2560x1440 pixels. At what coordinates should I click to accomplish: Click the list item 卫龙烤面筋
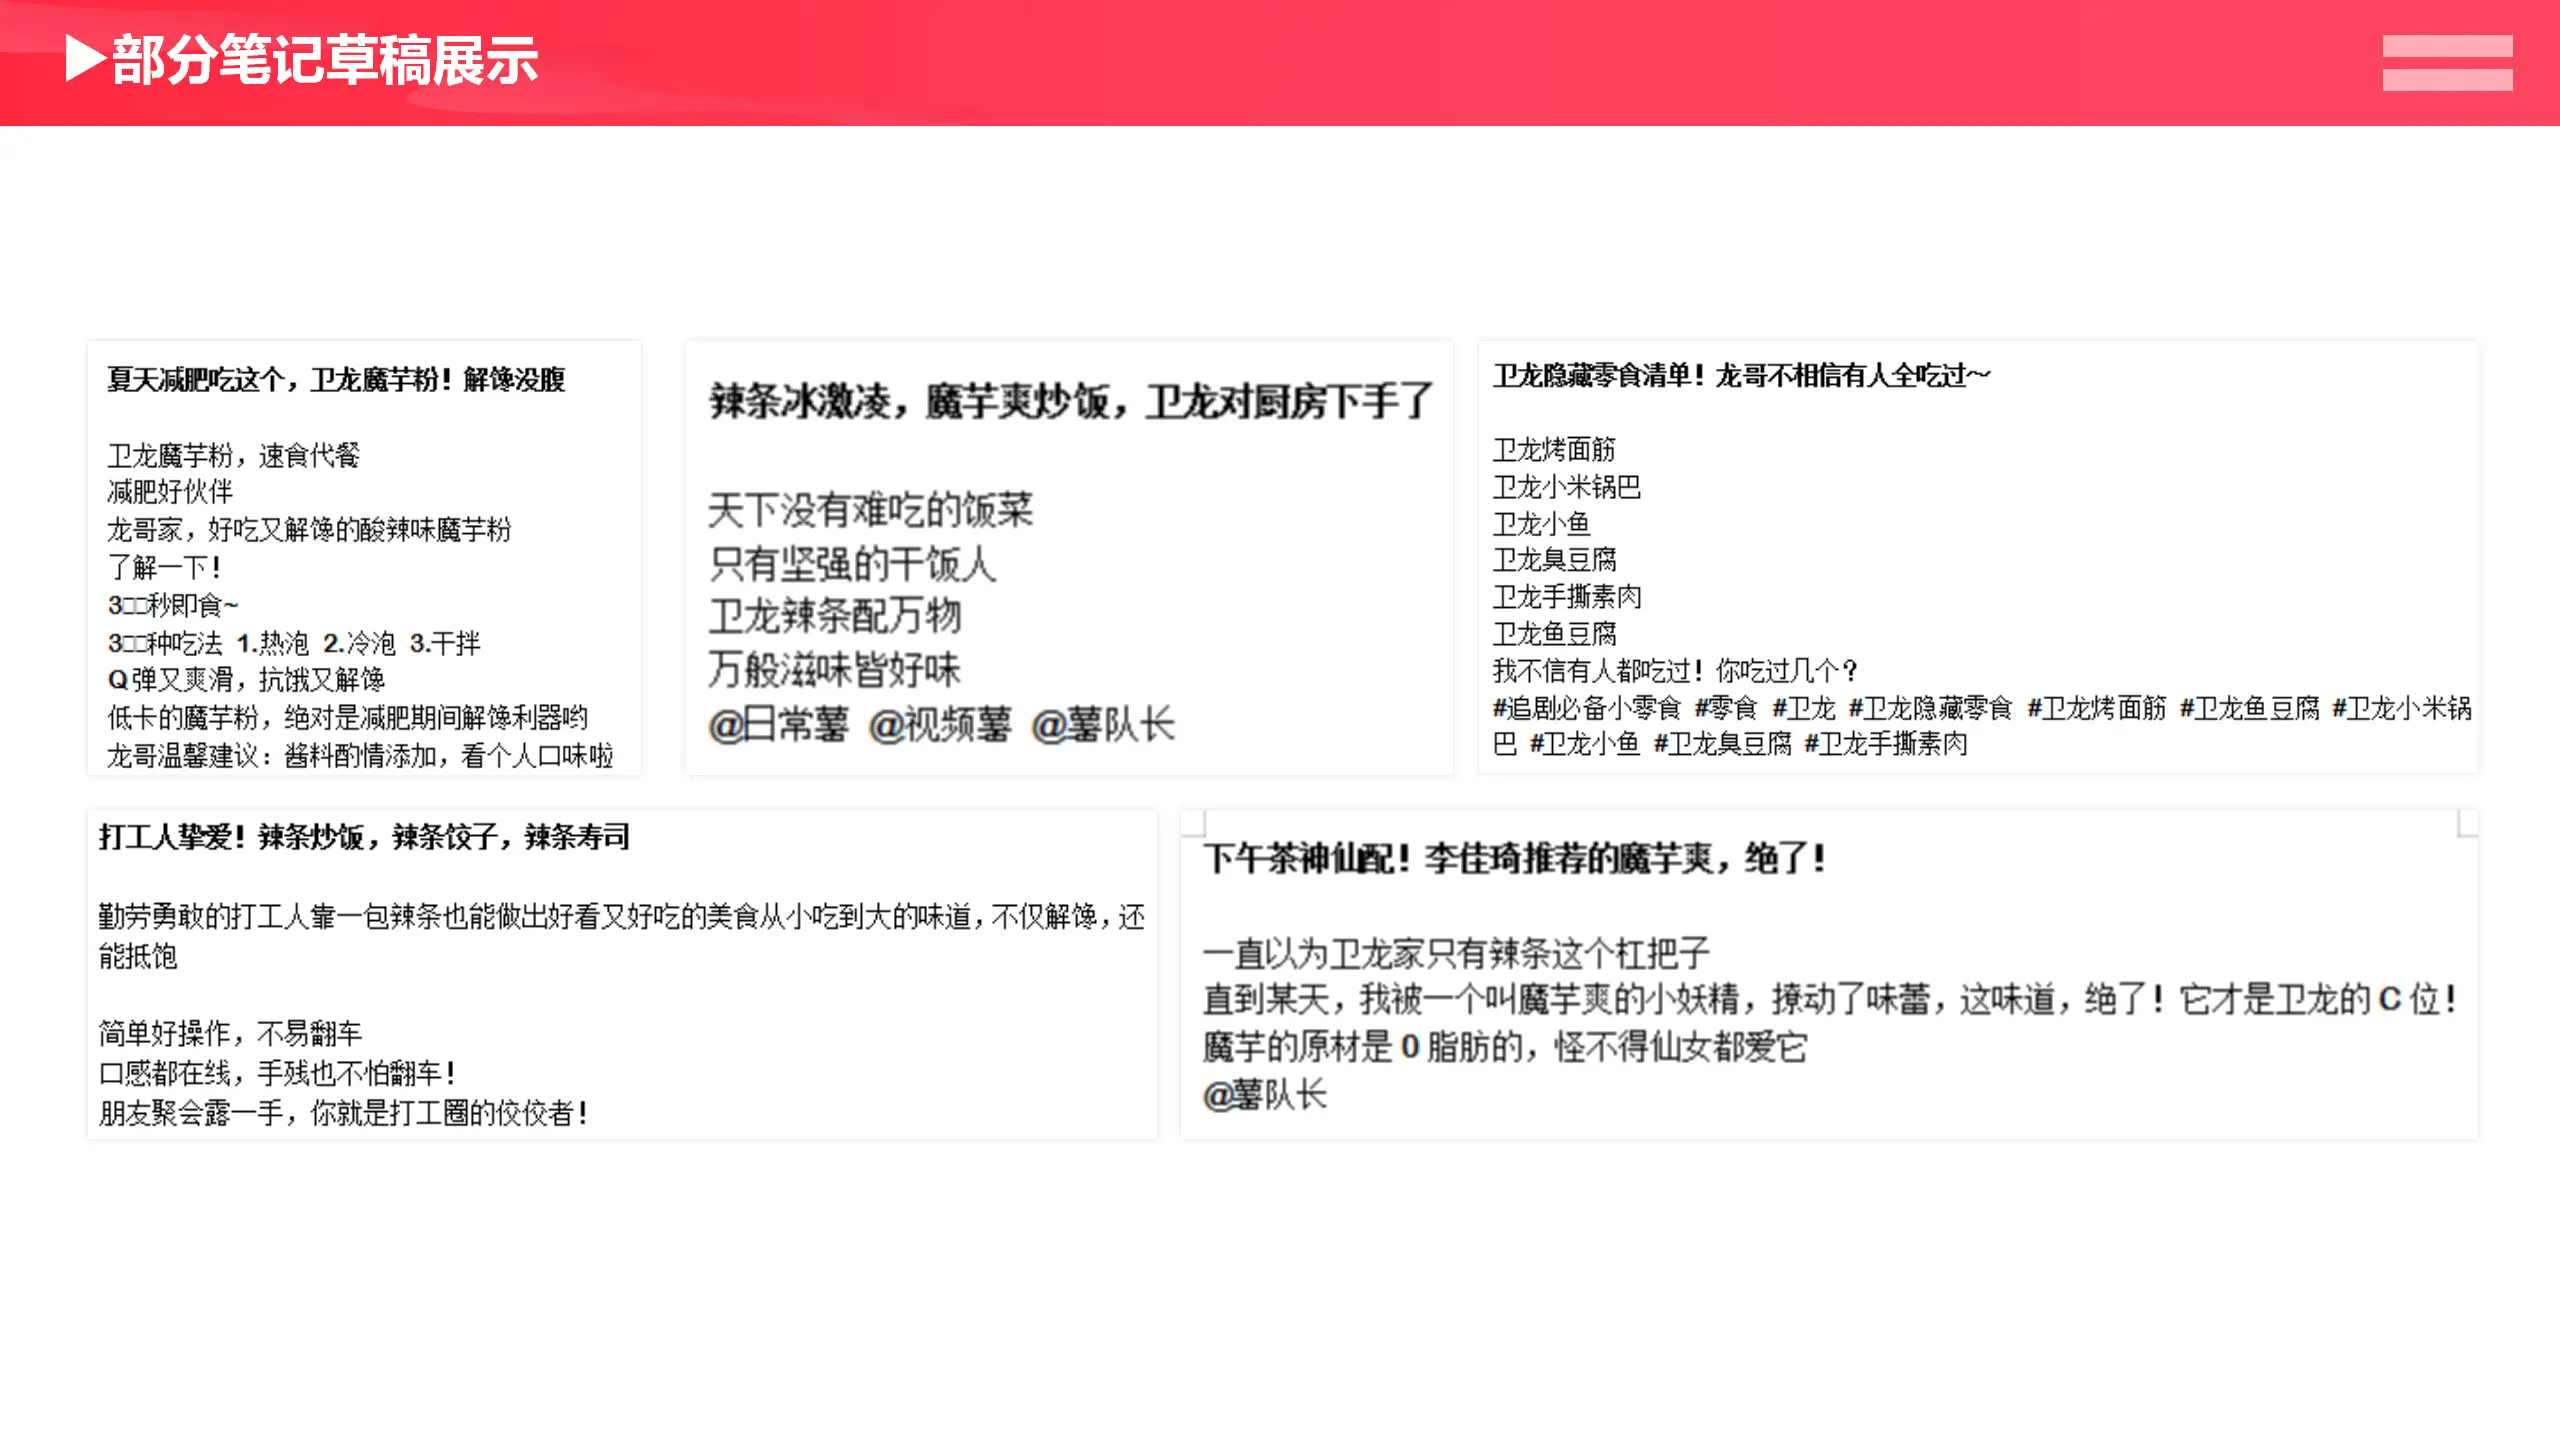(x=1554, y=449)
